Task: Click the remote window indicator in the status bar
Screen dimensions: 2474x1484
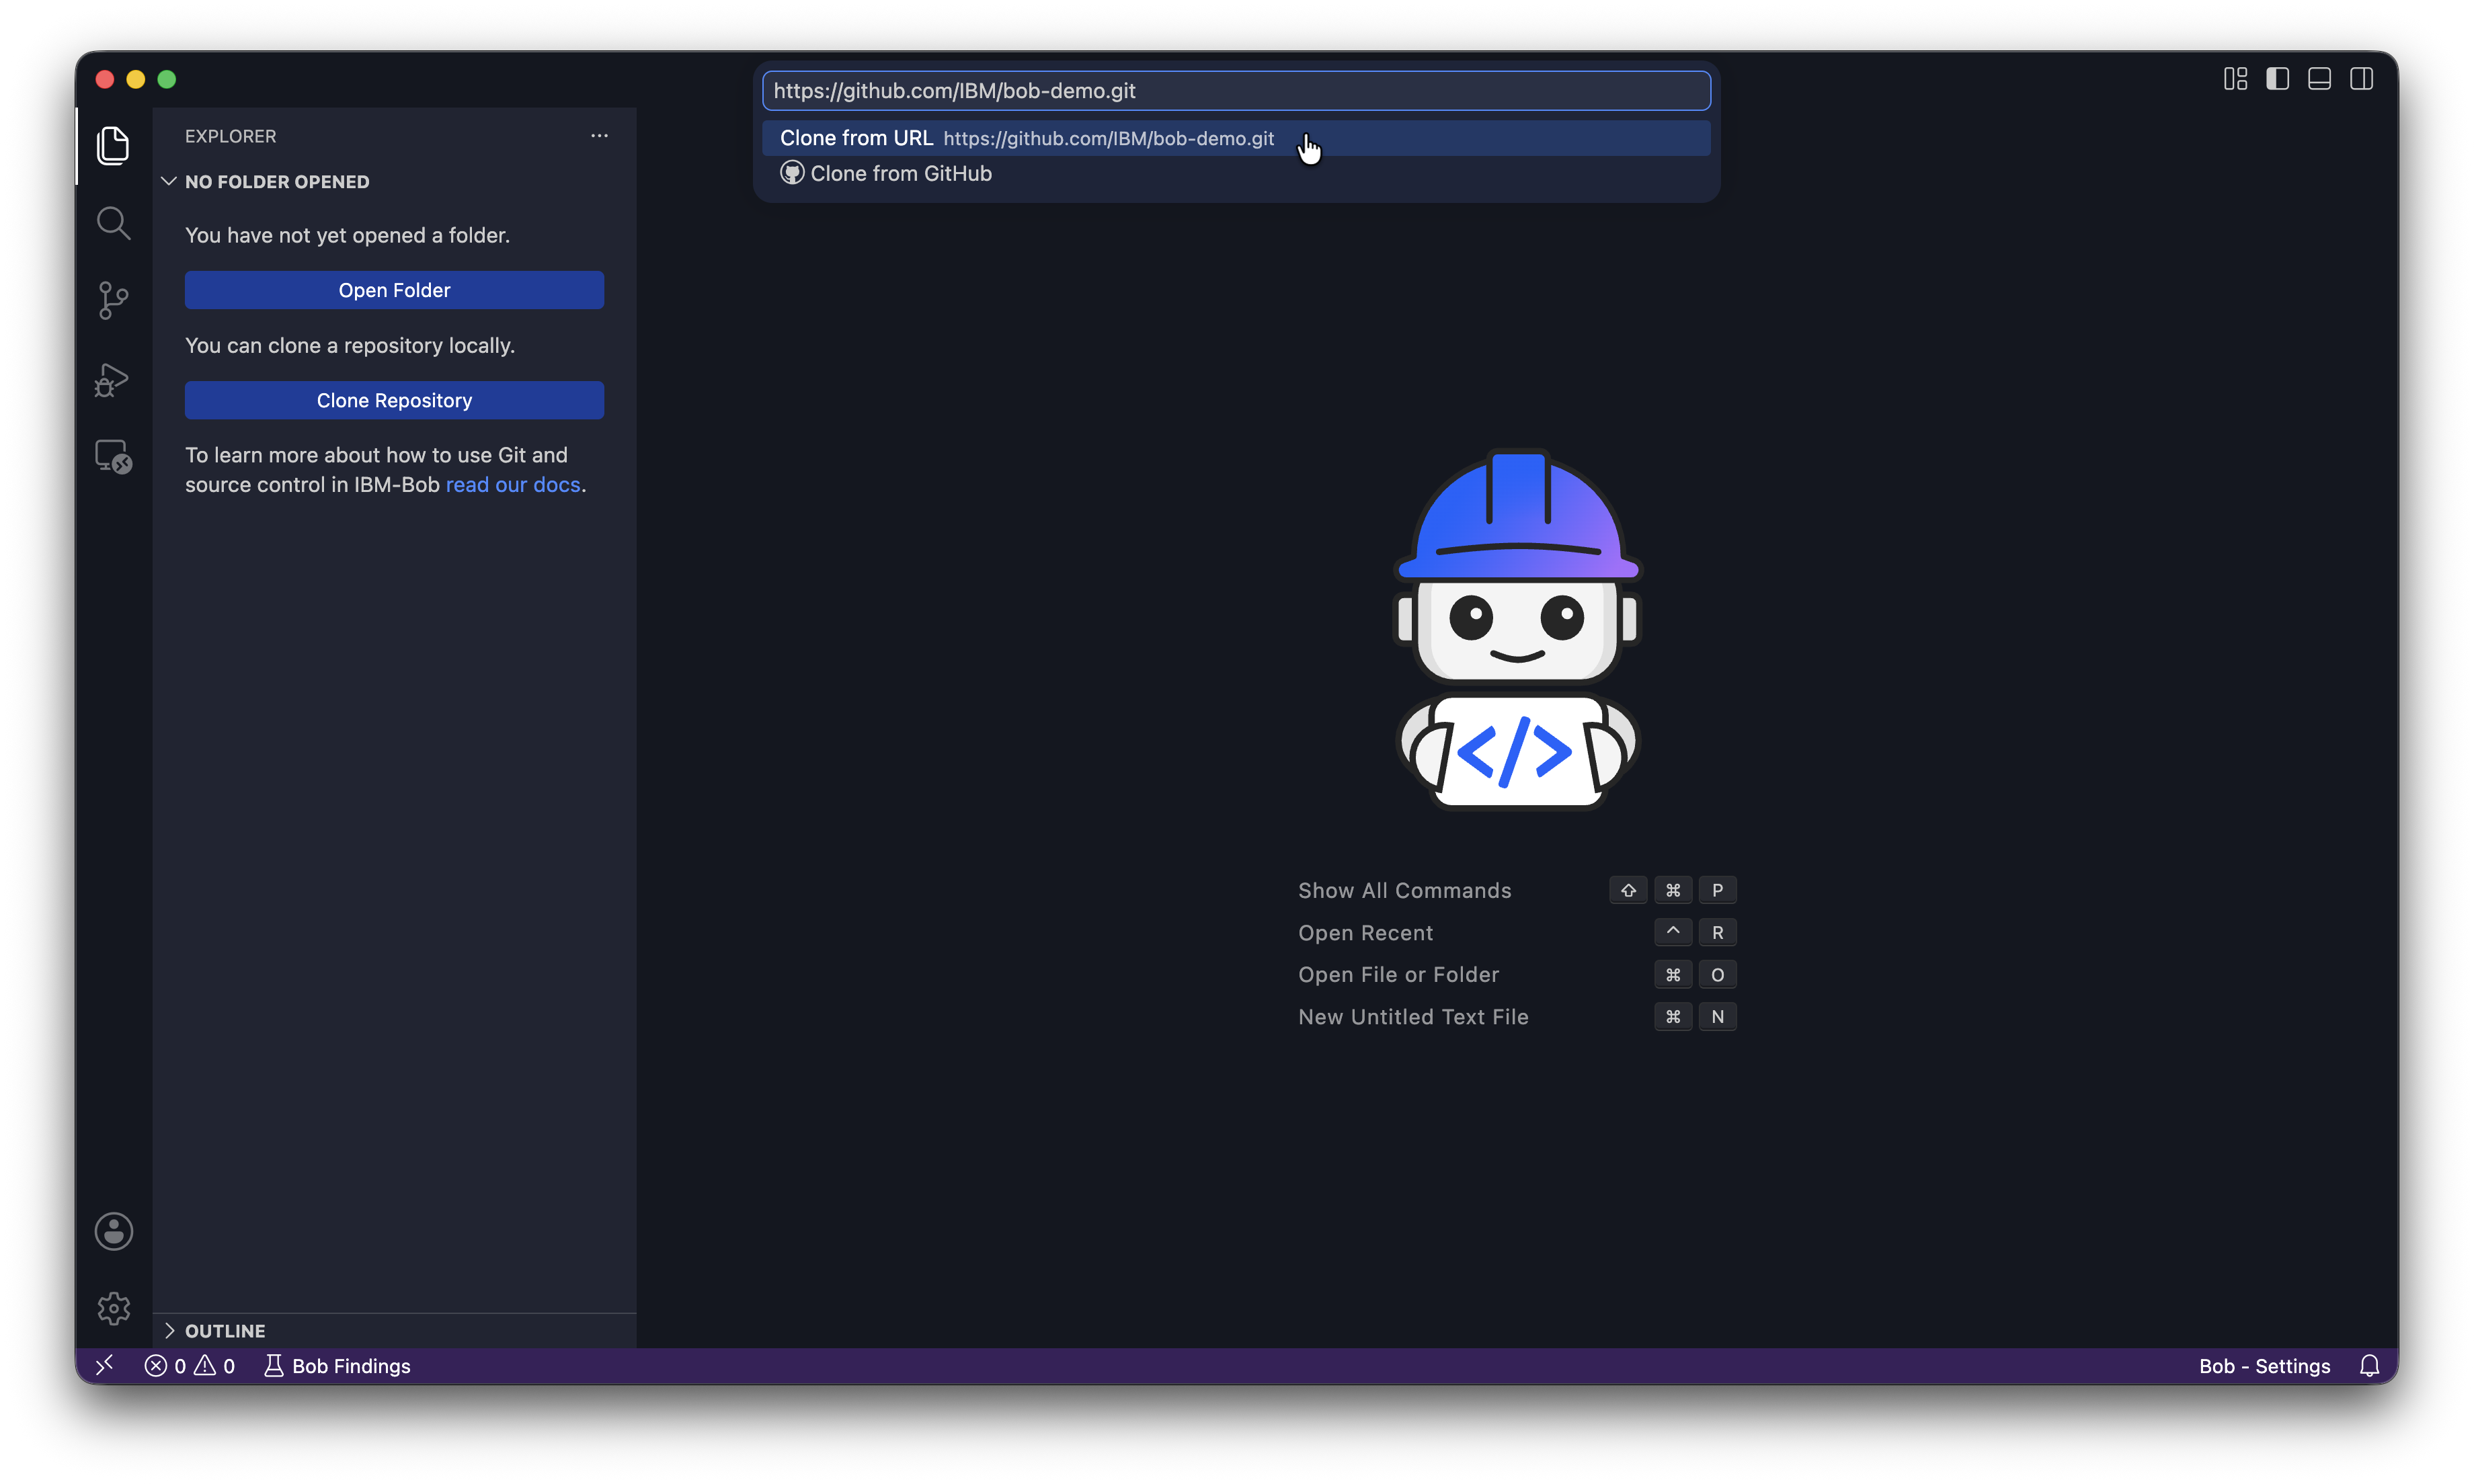Action: coord(105,1365)
